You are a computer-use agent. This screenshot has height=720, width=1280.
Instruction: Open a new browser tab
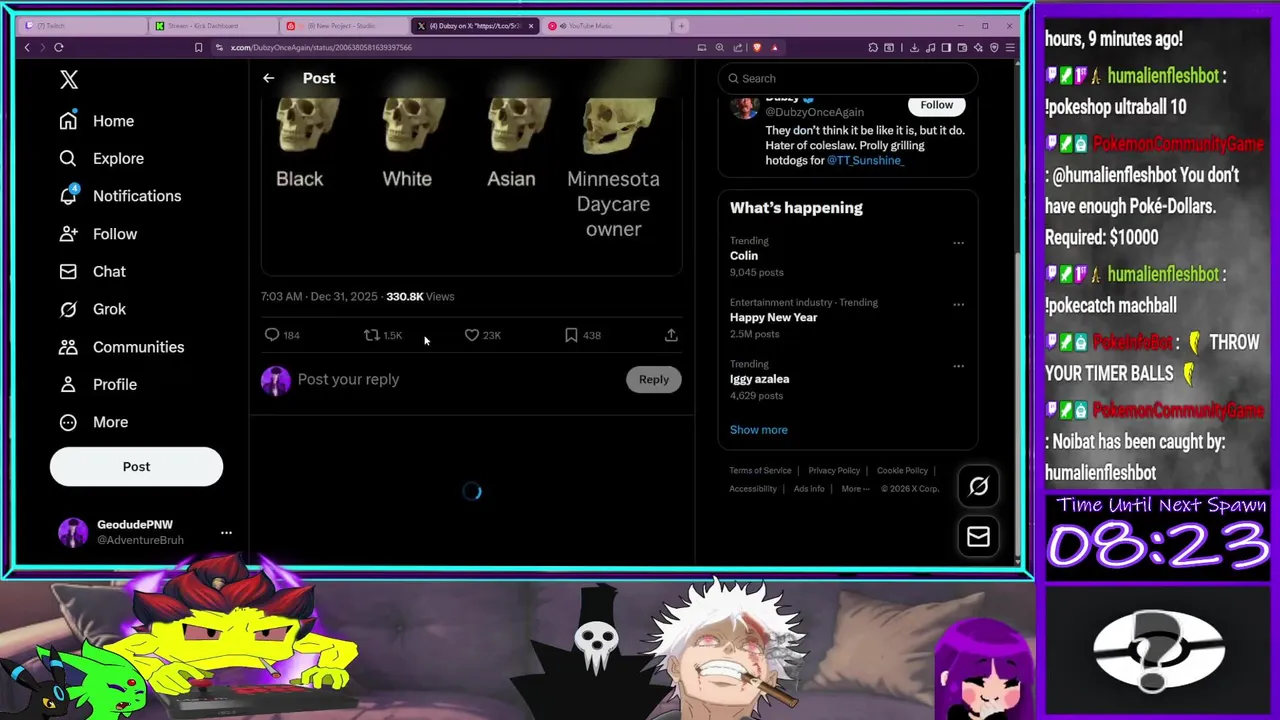(681, 26)
